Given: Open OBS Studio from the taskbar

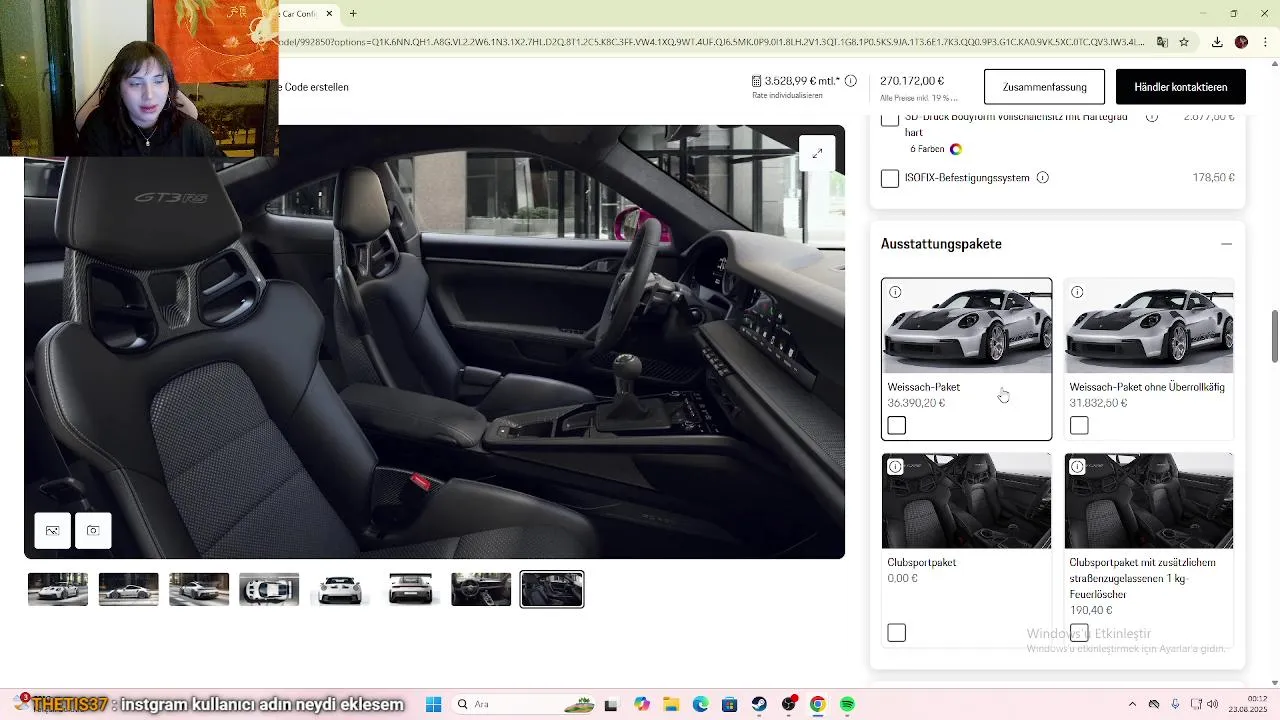Looking at the screenshot, I should [x=789, y=704].
